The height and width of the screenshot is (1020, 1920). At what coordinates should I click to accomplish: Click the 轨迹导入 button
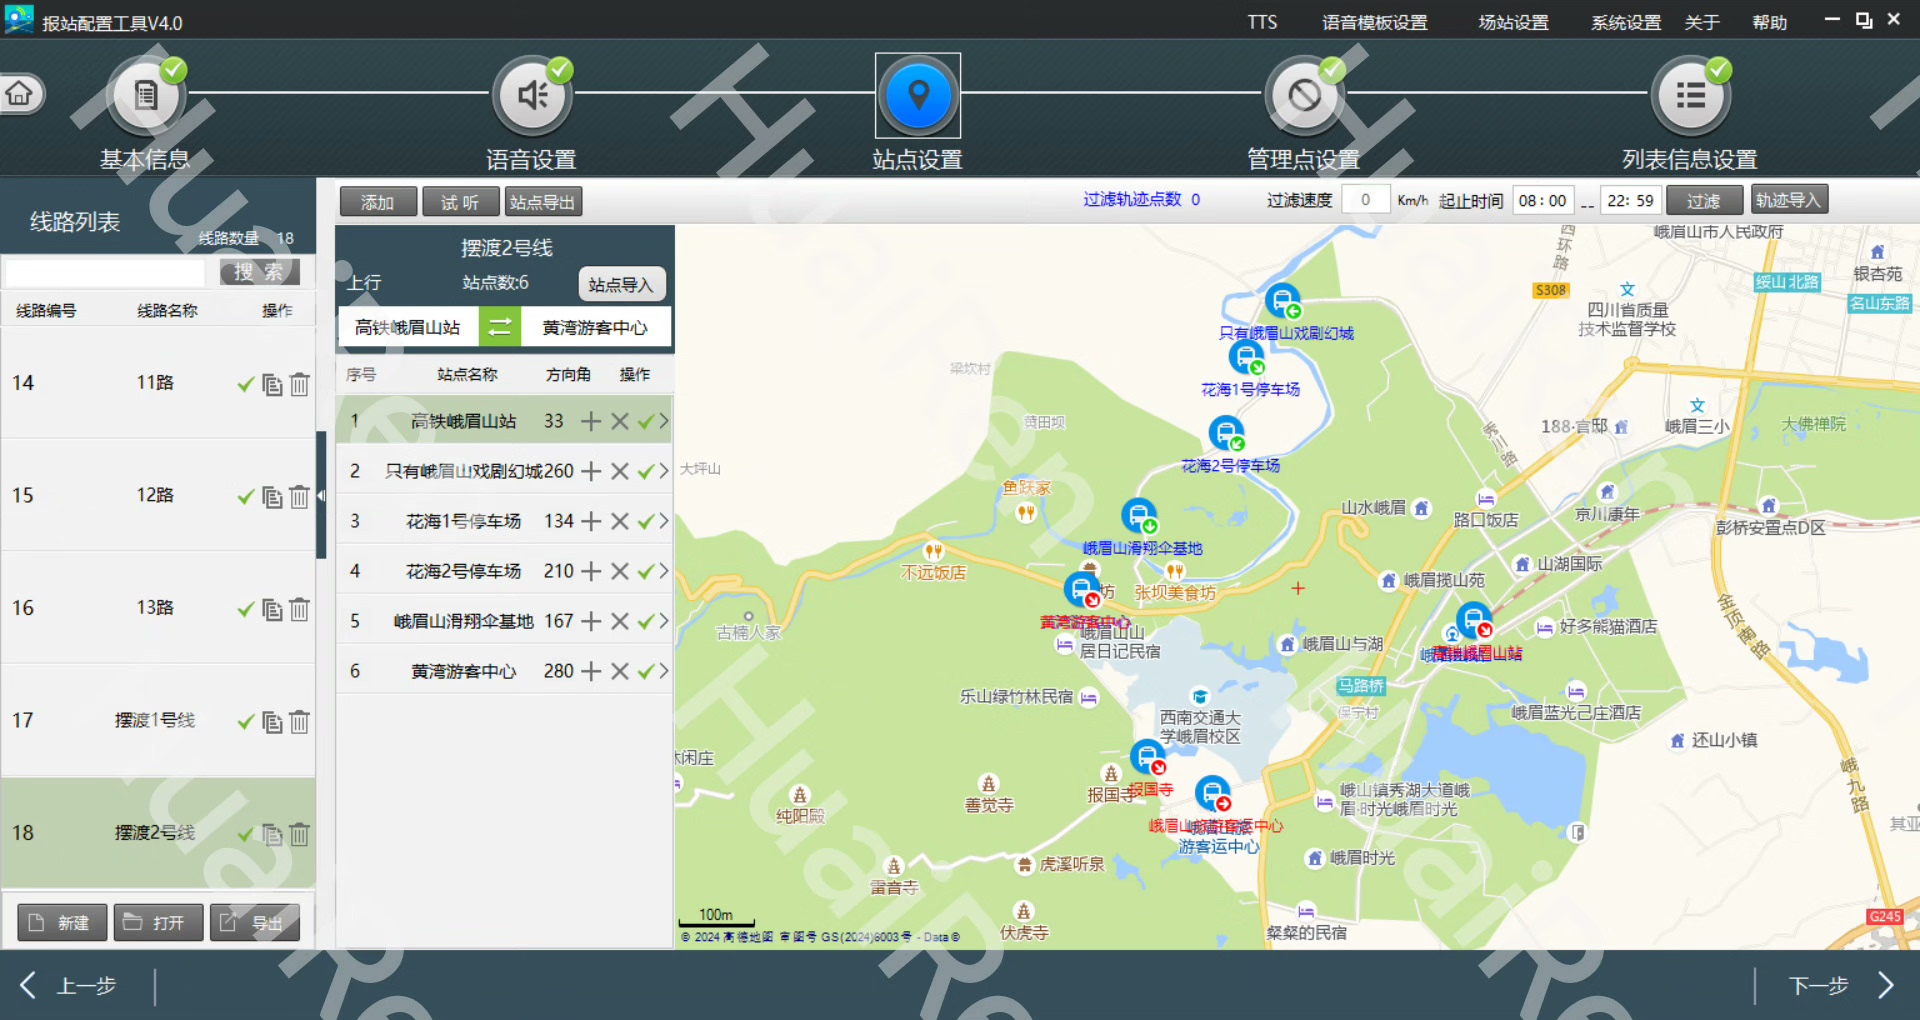(1789, 200)
